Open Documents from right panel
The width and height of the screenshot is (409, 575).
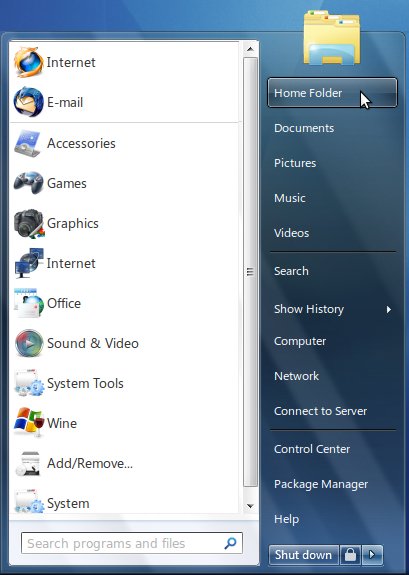(304, 128)
